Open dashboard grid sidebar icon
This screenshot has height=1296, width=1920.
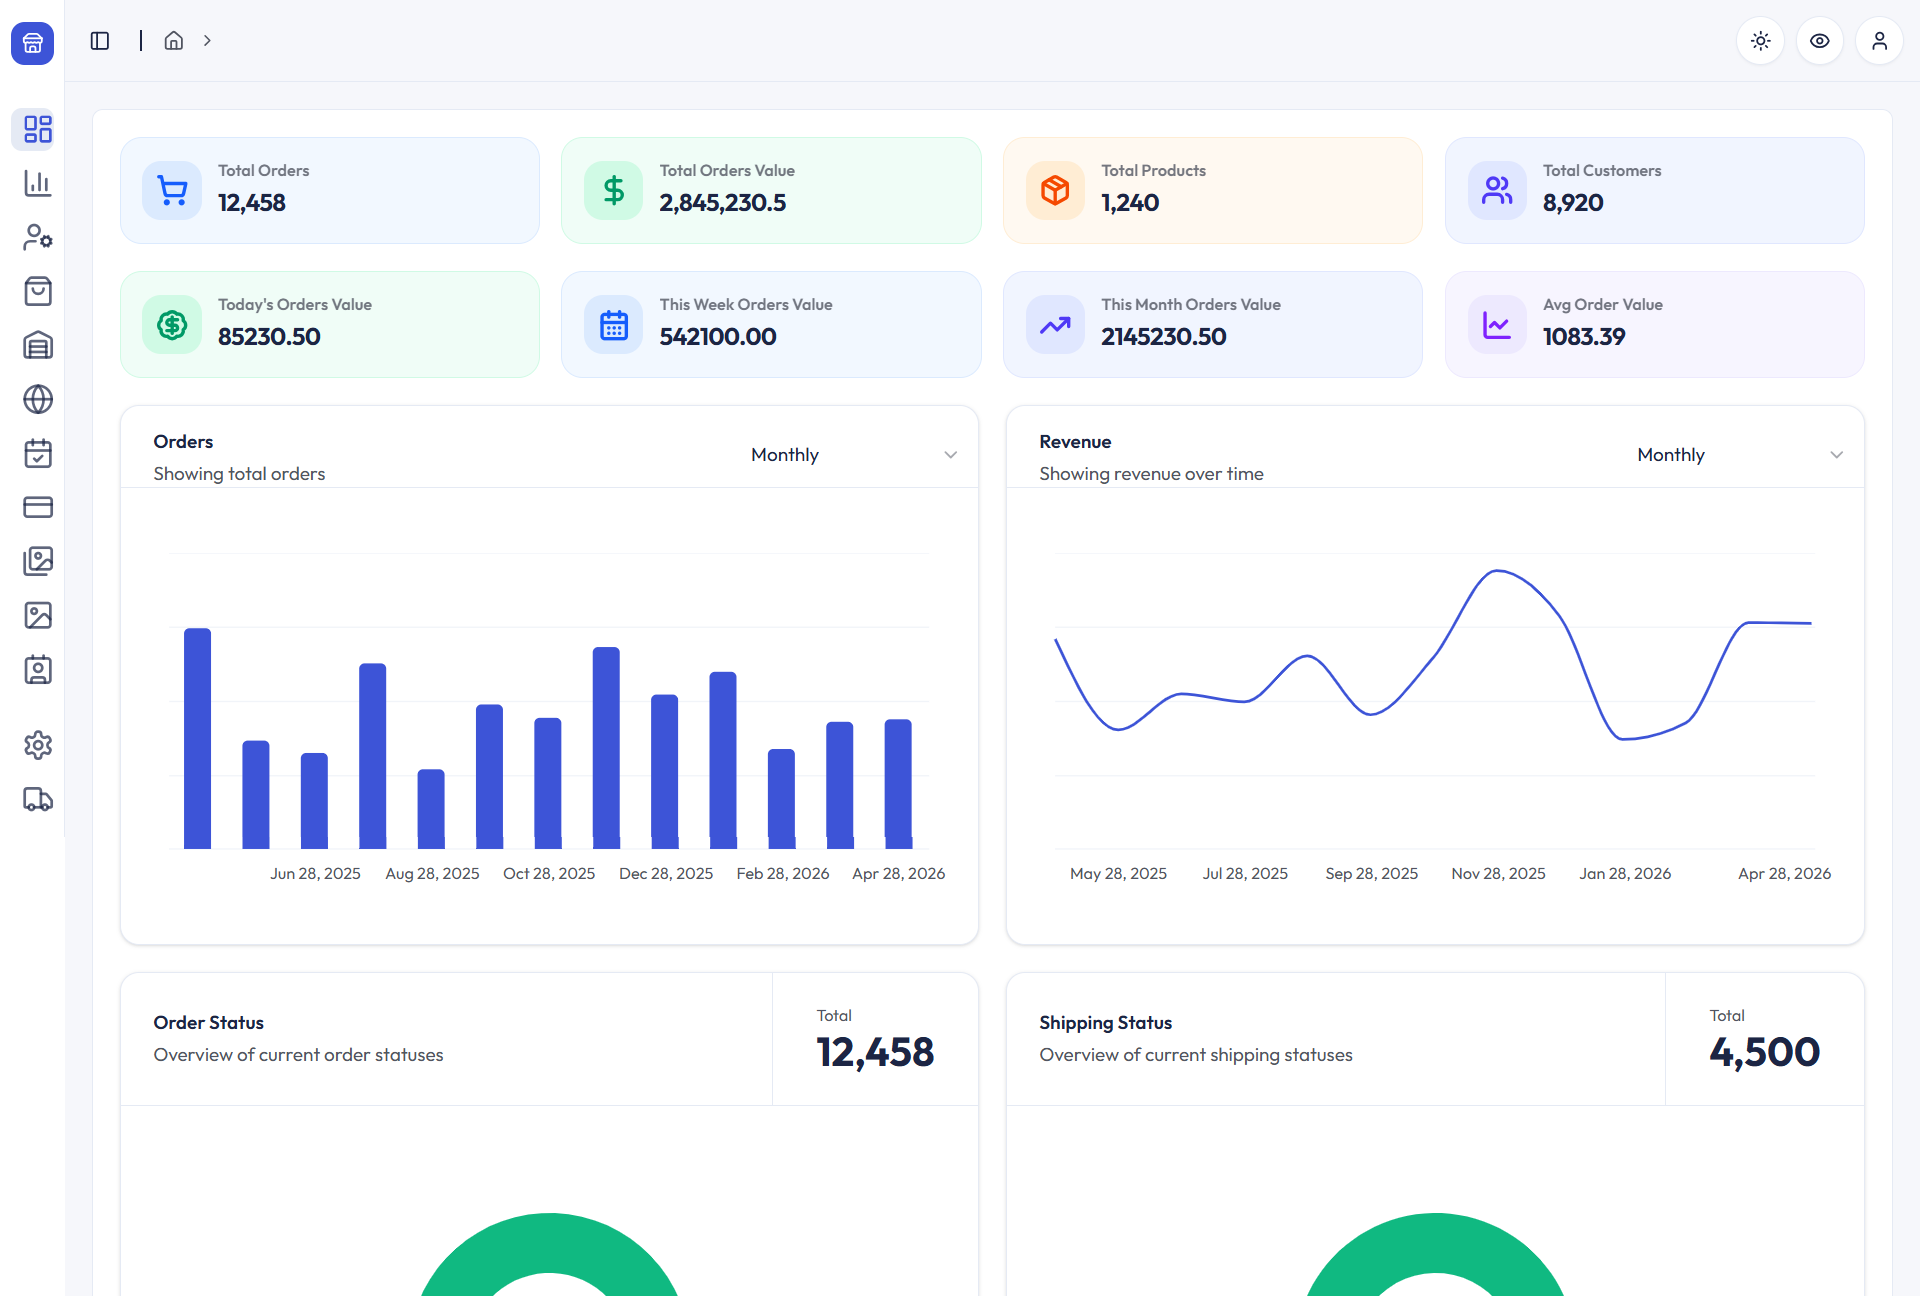[x=38, y=129]
